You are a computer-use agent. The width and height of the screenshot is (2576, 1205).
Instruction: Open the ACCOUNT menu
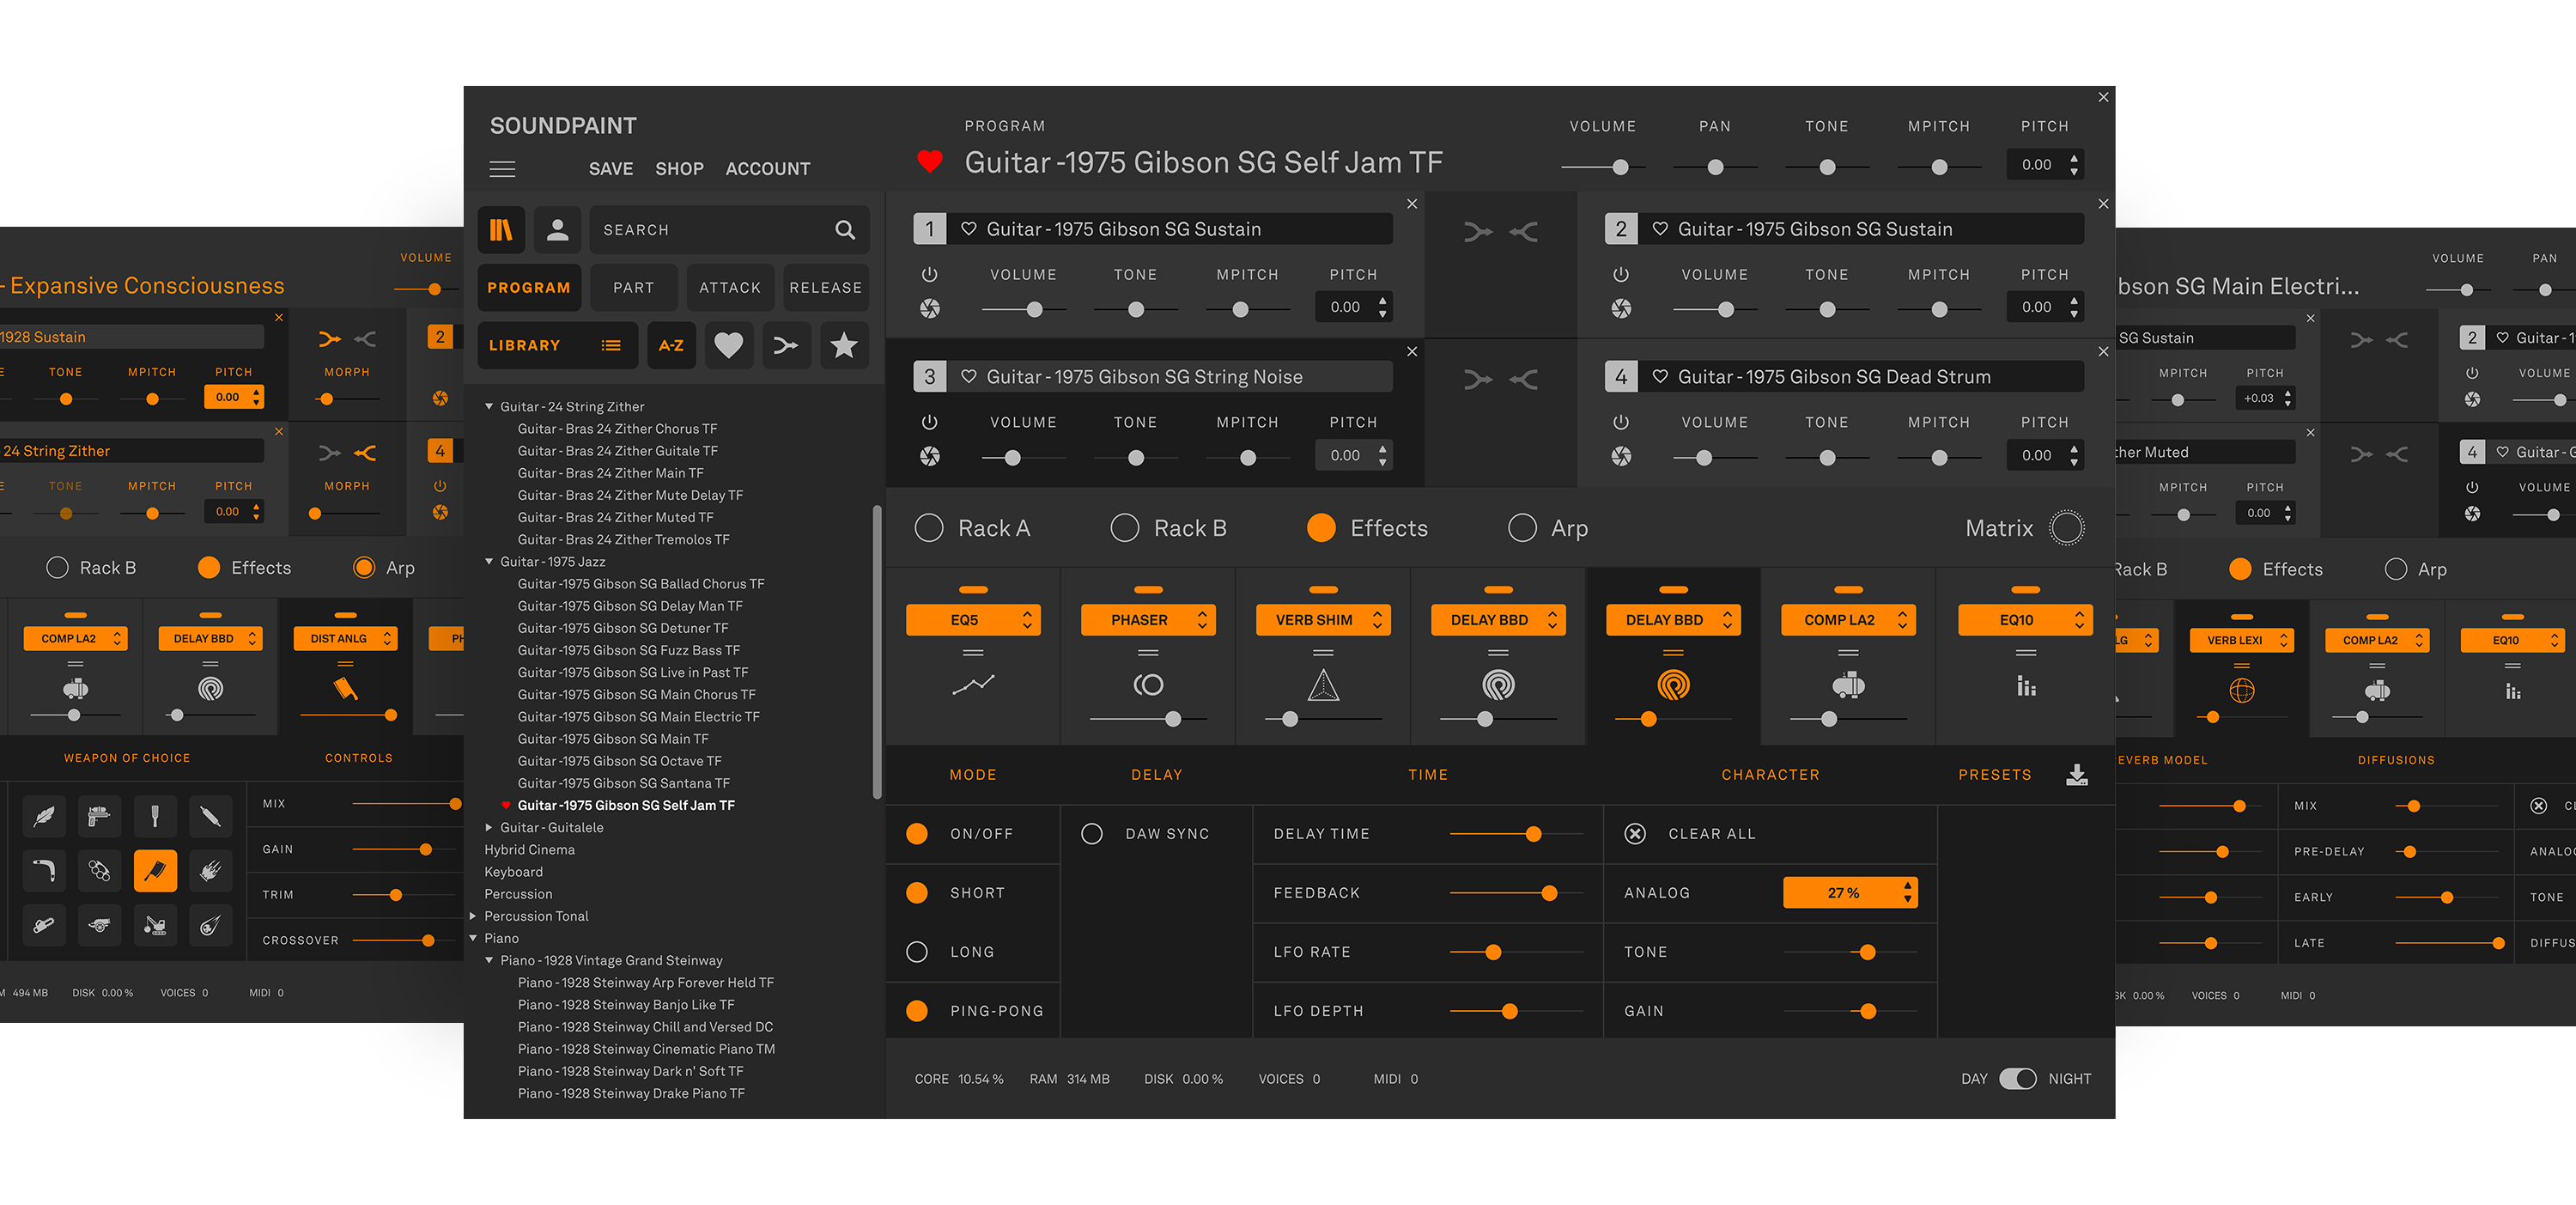pos(767,169)
